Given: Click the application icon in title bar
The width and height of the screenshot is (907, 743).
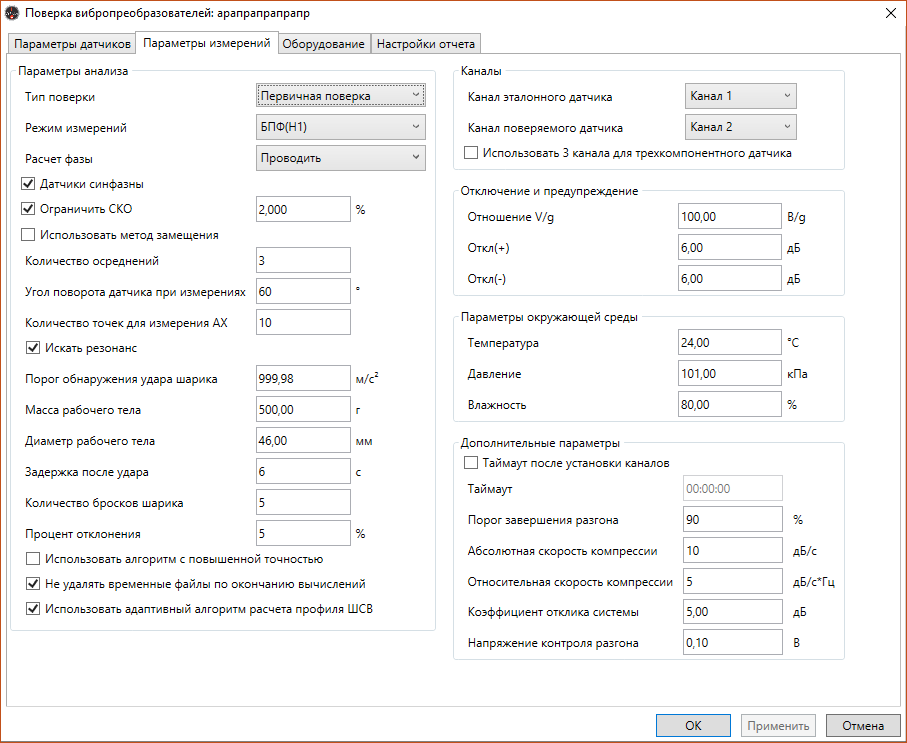Looking at the screenshot, I should pyautogui.click(x=12, y=13).
